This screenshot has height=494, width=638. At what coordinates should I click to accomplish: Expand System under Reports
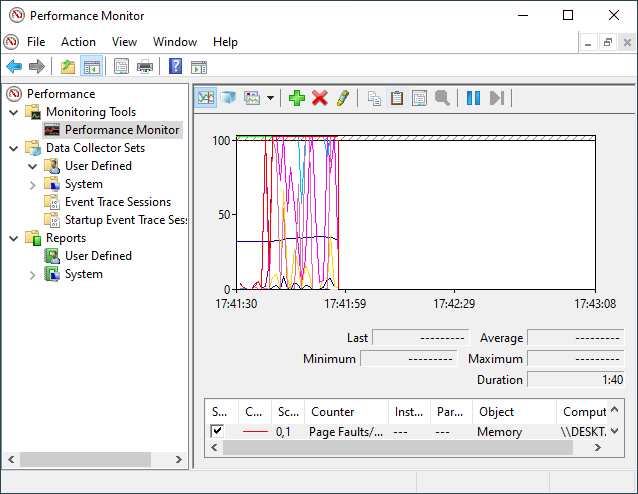[x=33, y=275]
